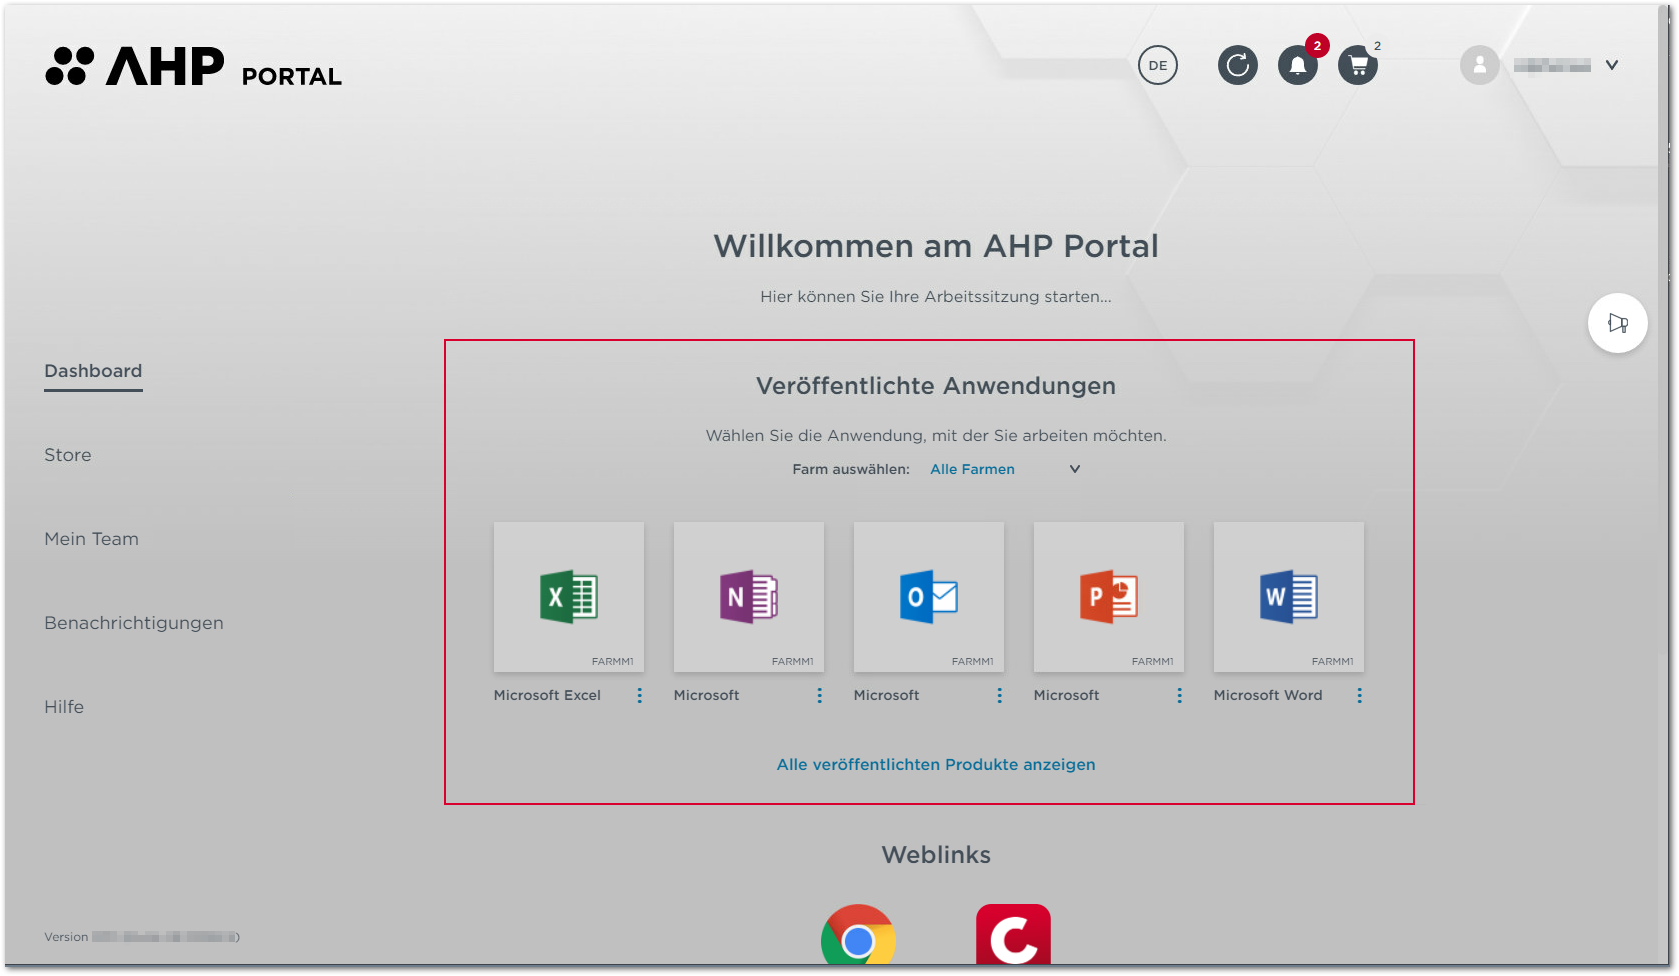Open options menu under Outlook tile
This screenshot has height=976, width=1679.
pos(1000,696)
